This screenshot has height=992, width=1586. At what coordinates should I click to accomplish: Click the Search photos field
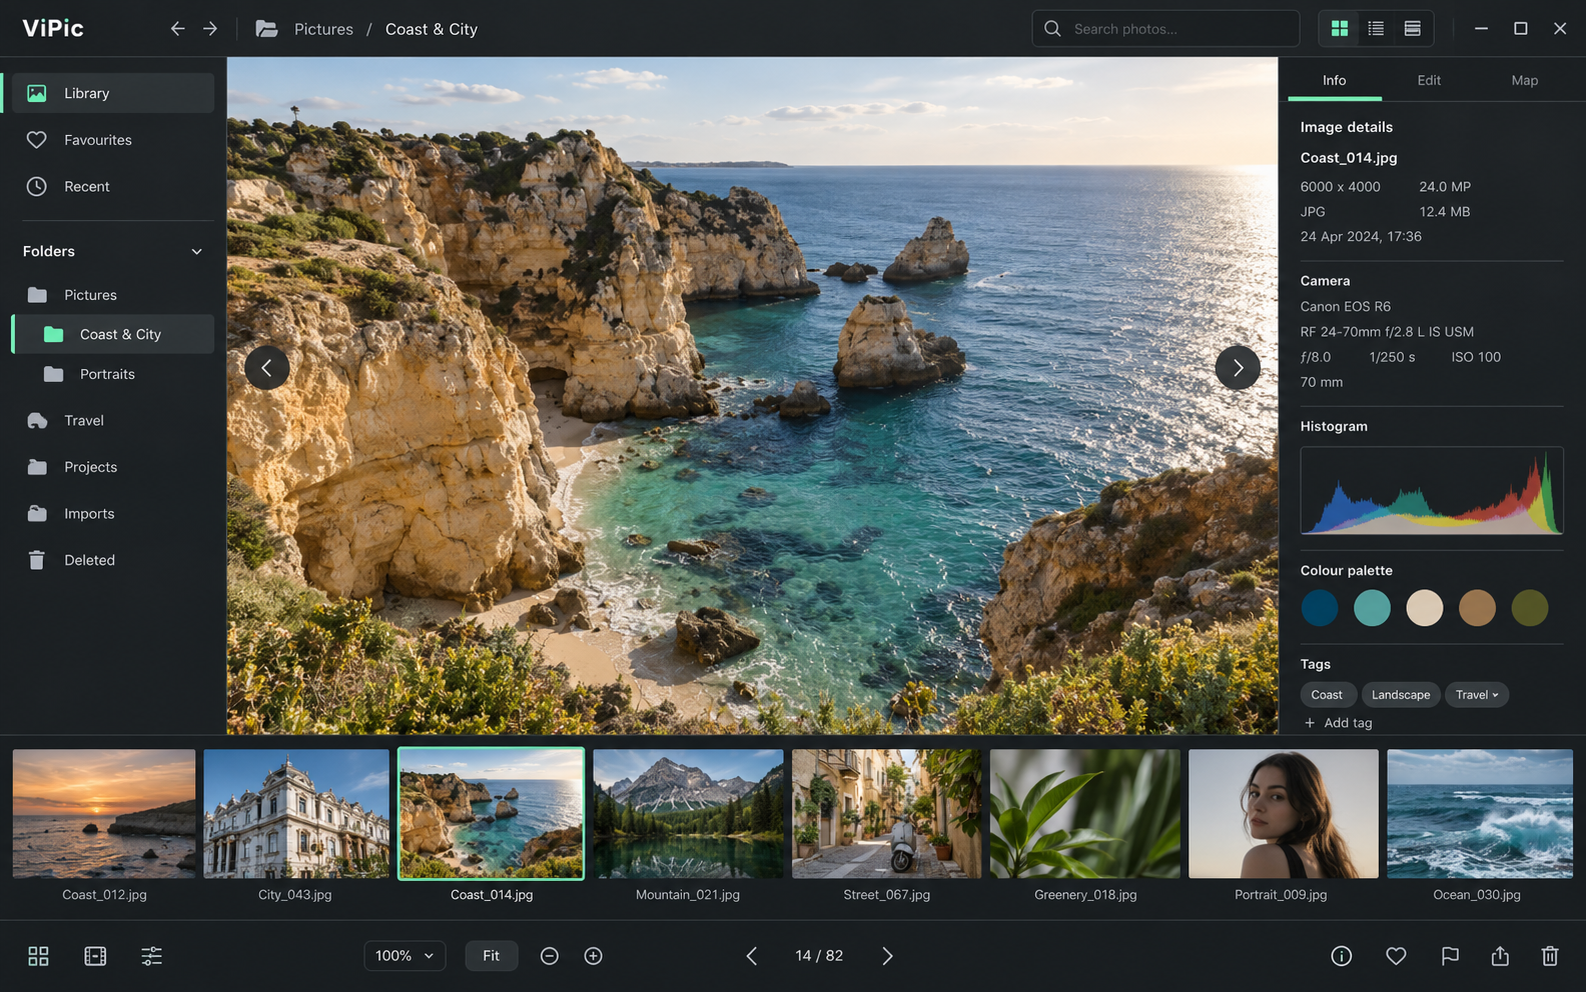(x=1166, y=29)
